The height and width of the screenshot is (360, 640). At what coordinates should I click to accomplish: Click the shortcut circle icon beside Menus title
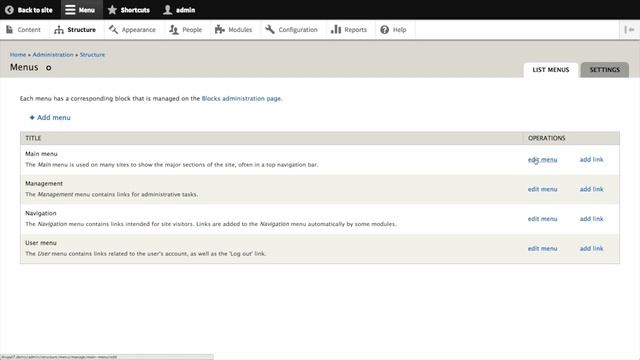(x=49, y=68)
